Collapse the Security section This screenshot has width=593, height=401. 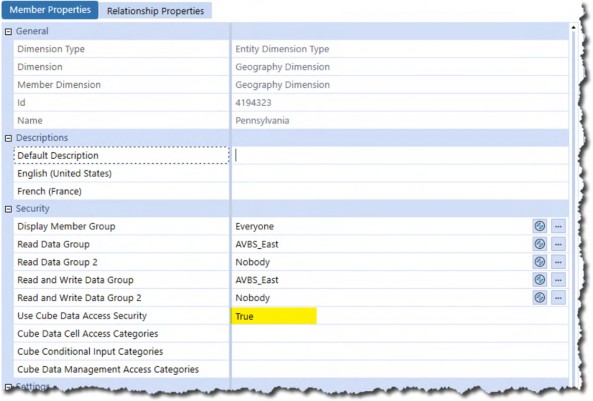point(8,209)
